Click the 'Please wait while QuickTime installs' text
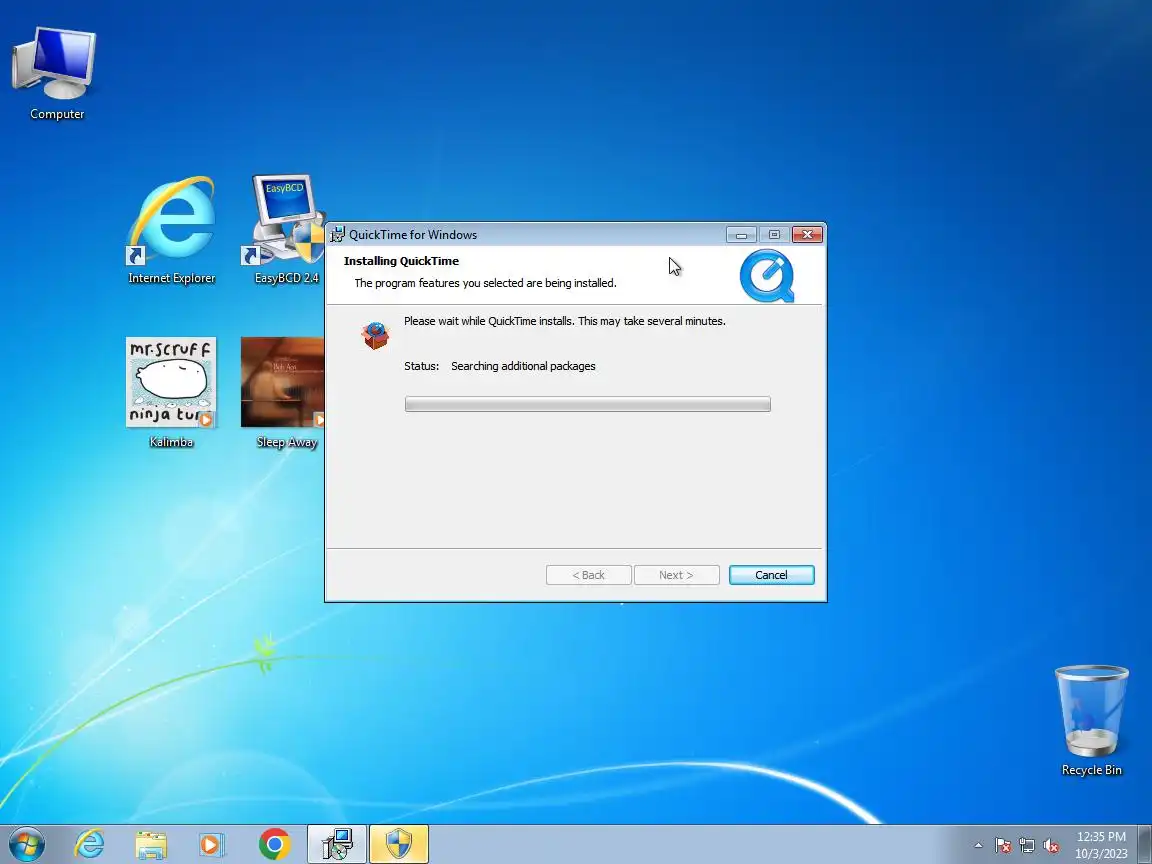Image resolution: width=1152 pixels, height=864 pixels. pyautogui.click(x=565, y=321)
